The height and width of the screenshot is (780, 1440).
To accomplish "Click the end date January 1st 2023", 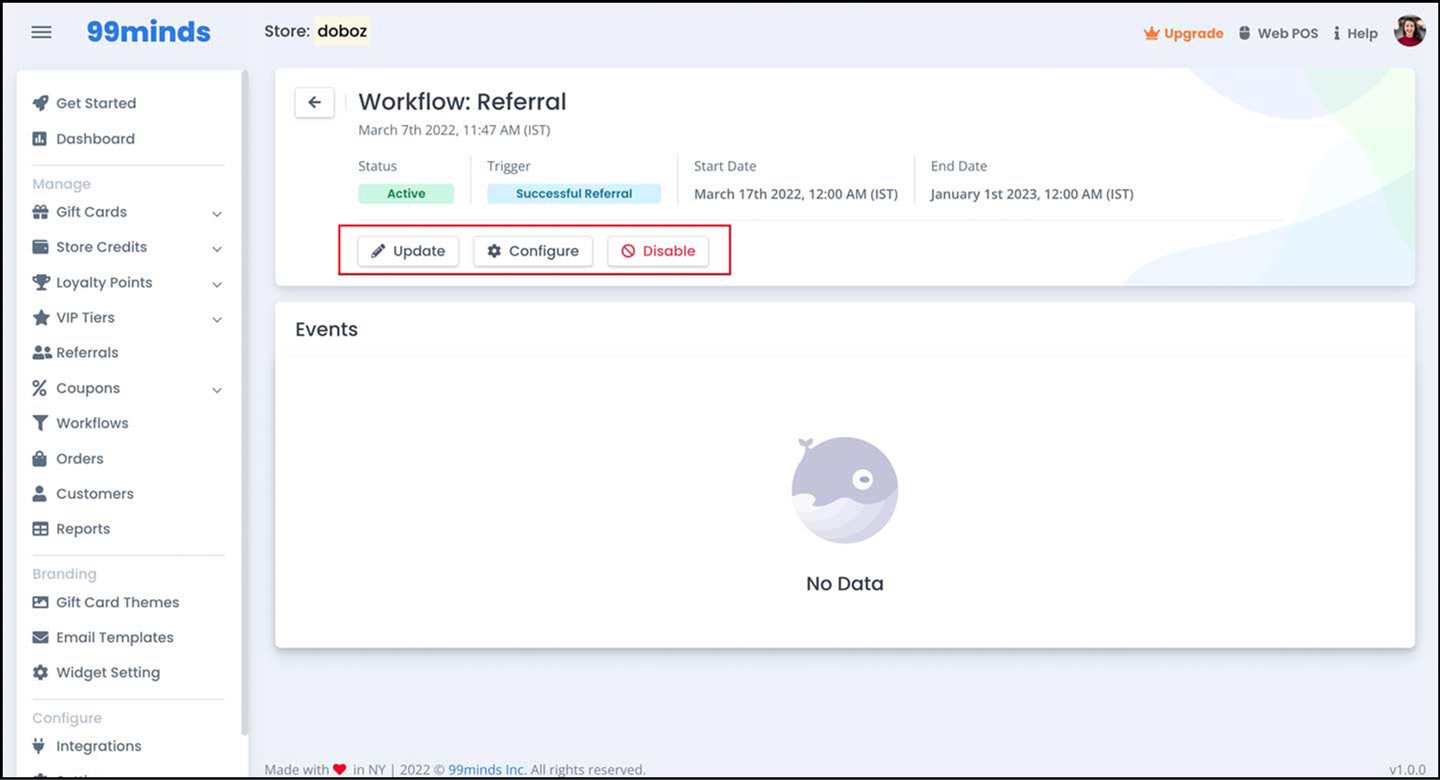I will click(x=1032, y=194).
